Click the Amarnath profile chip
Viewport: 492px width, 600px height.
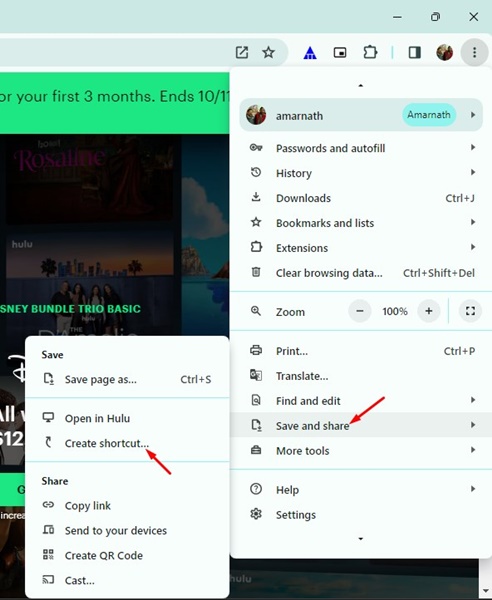pyautogui.click(x=429, y=115)
